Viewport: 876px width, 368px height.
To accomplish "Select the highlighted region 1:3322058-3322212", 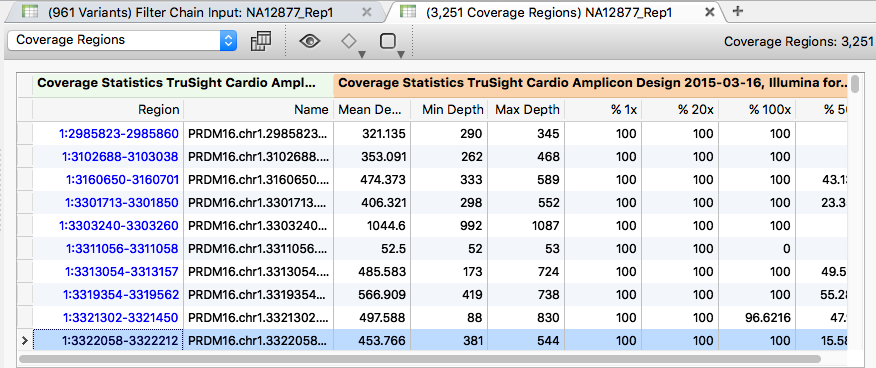I will (121, 341).
